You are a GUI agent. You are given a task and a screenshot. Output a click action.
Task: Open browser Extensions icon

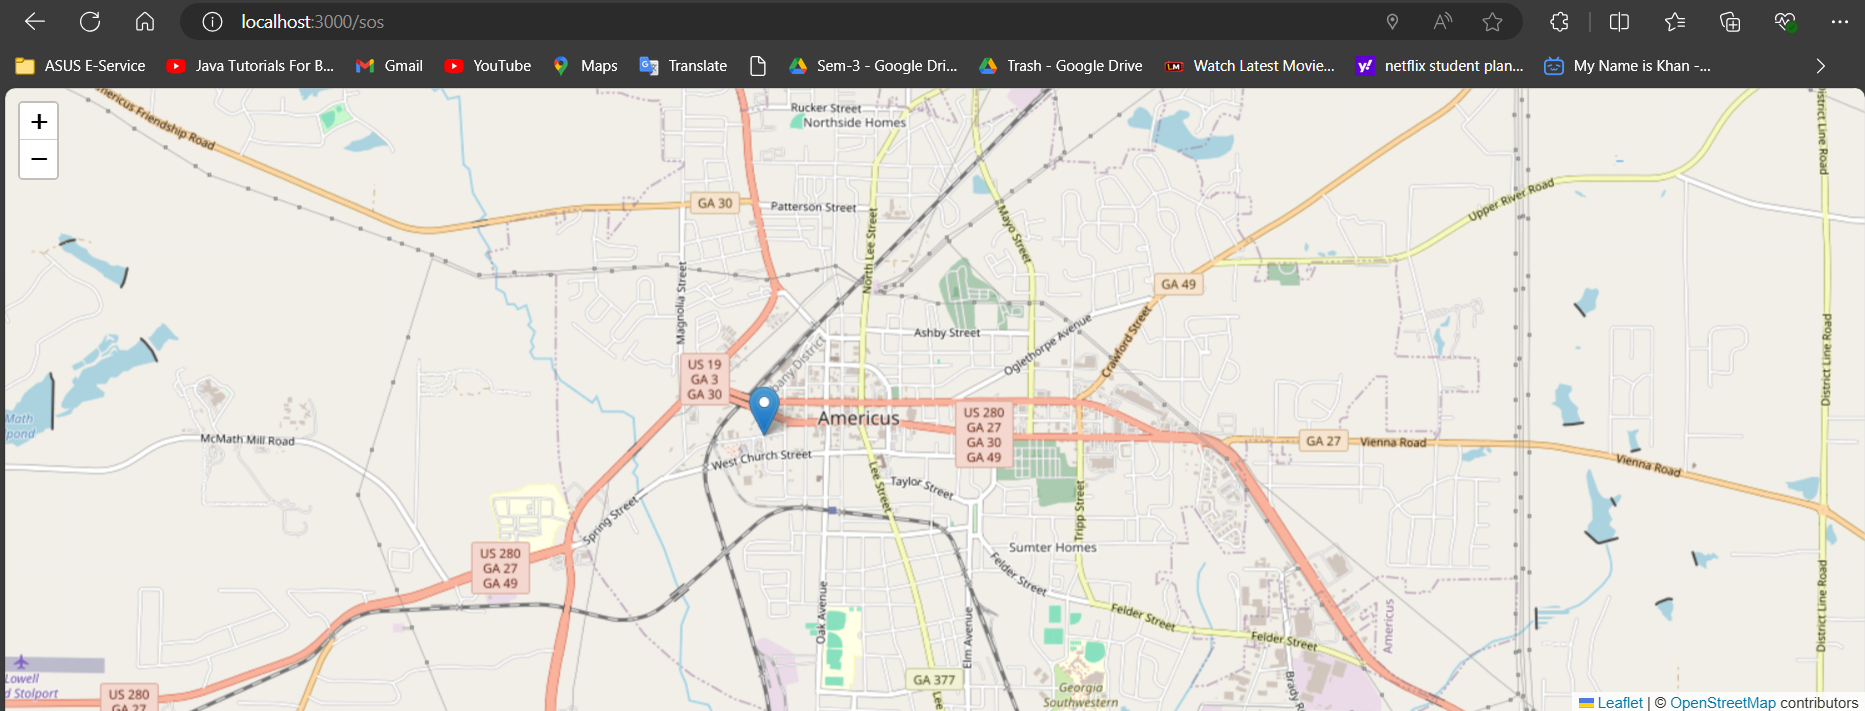[x=1559, y=22]
